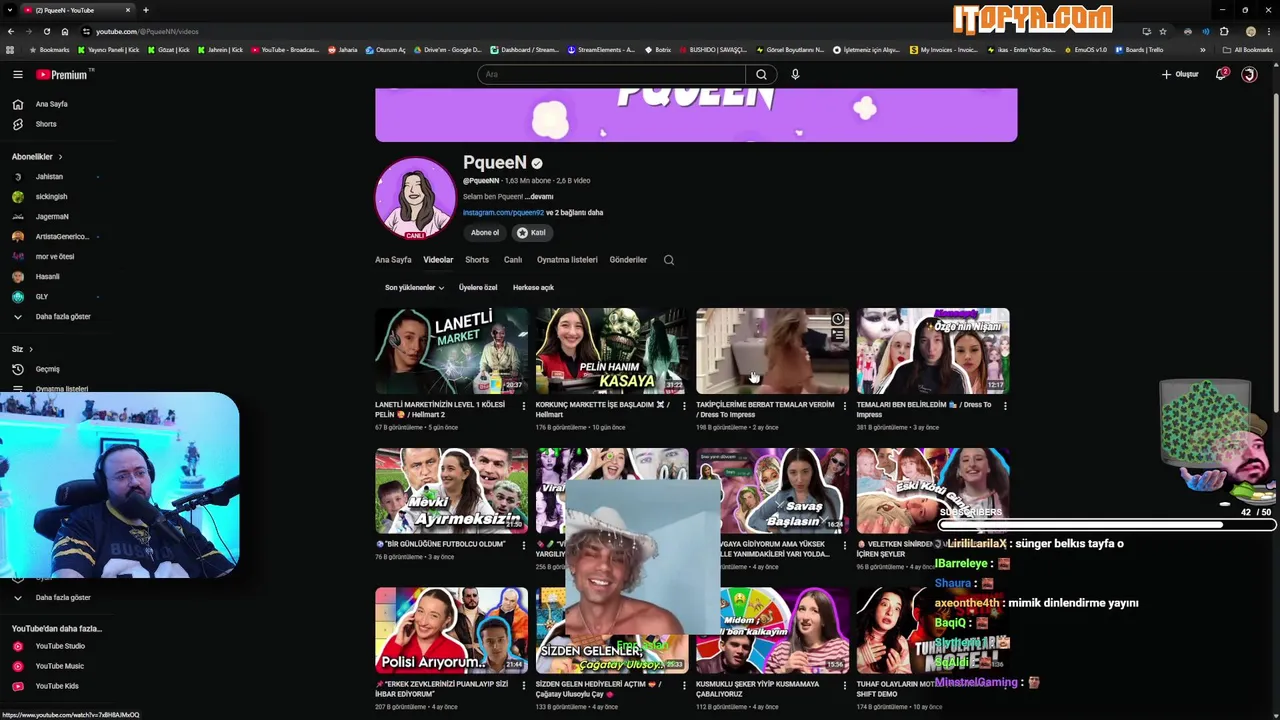Open the YouTube hamburger guide menu
The width and height of the screenshot is (1280, 720).
[17, 74]
